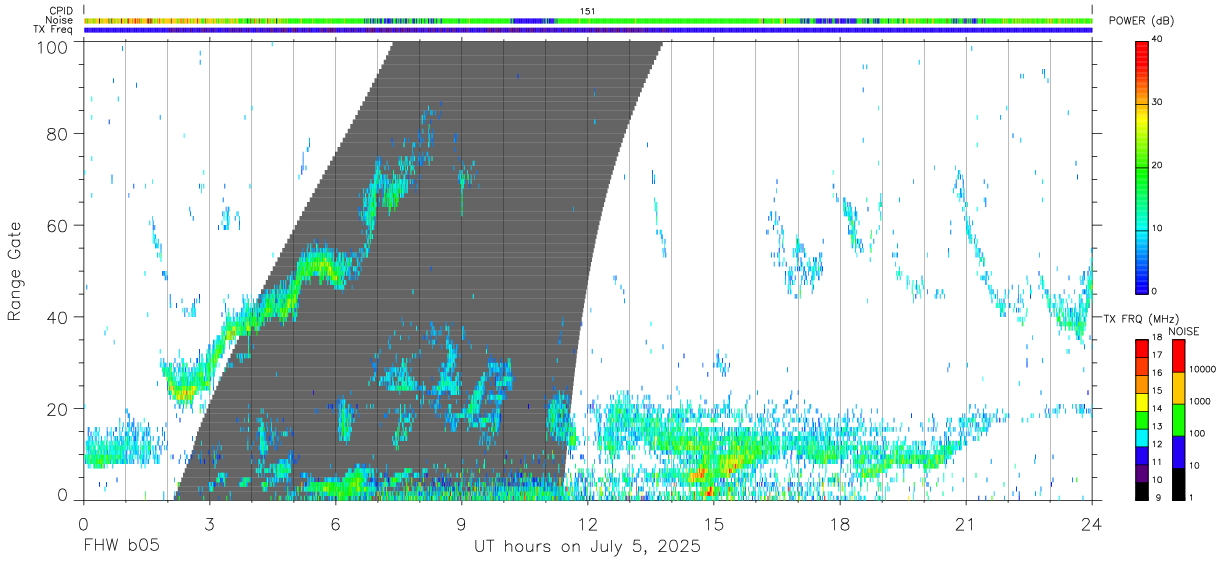Click the 40 tick on Range Gate axis
Viewport: 1228px width, 567px height.
tap(58, 317)
